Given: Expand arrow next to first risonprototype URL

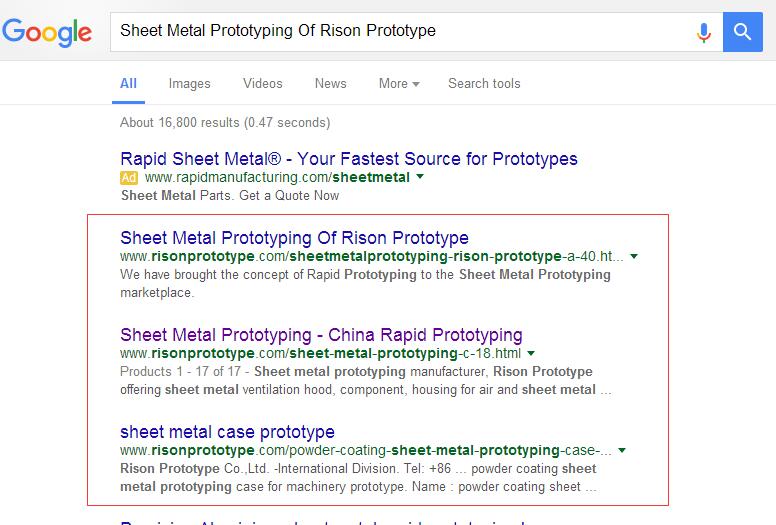Looking at the screenshot, I should 634,257.
